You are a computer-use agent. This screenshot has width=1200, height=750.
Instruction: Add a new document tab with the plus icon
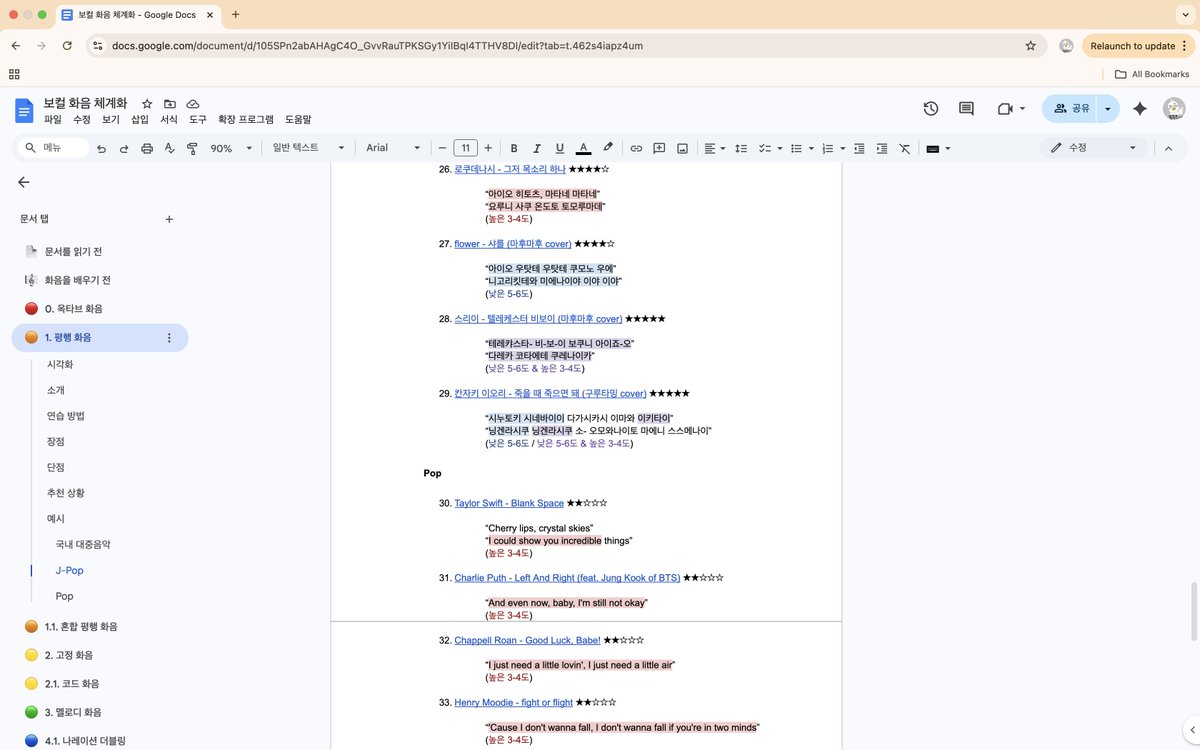click(169, 219)
